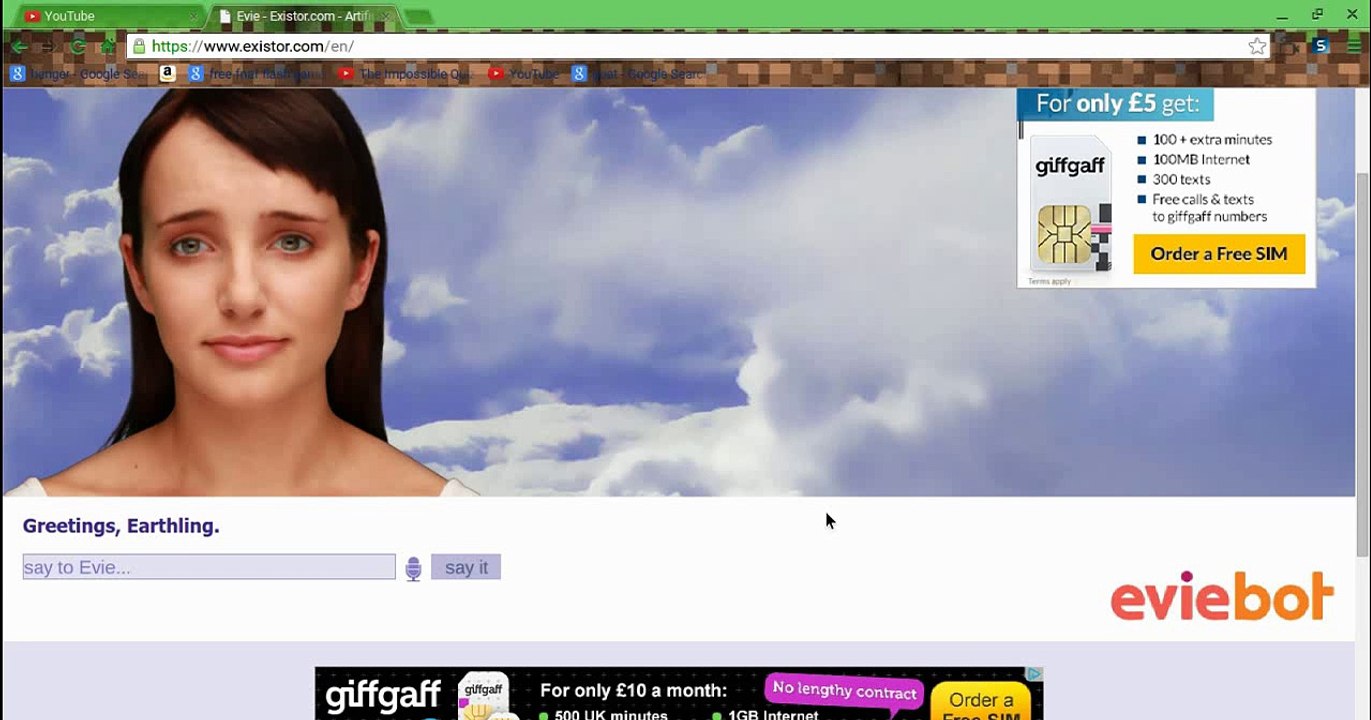This screenshot has height=720, width=1371.
Task: Open the 'goat - Google Search' bookmark
Action: pyautogui.click(x=637, y=73)
